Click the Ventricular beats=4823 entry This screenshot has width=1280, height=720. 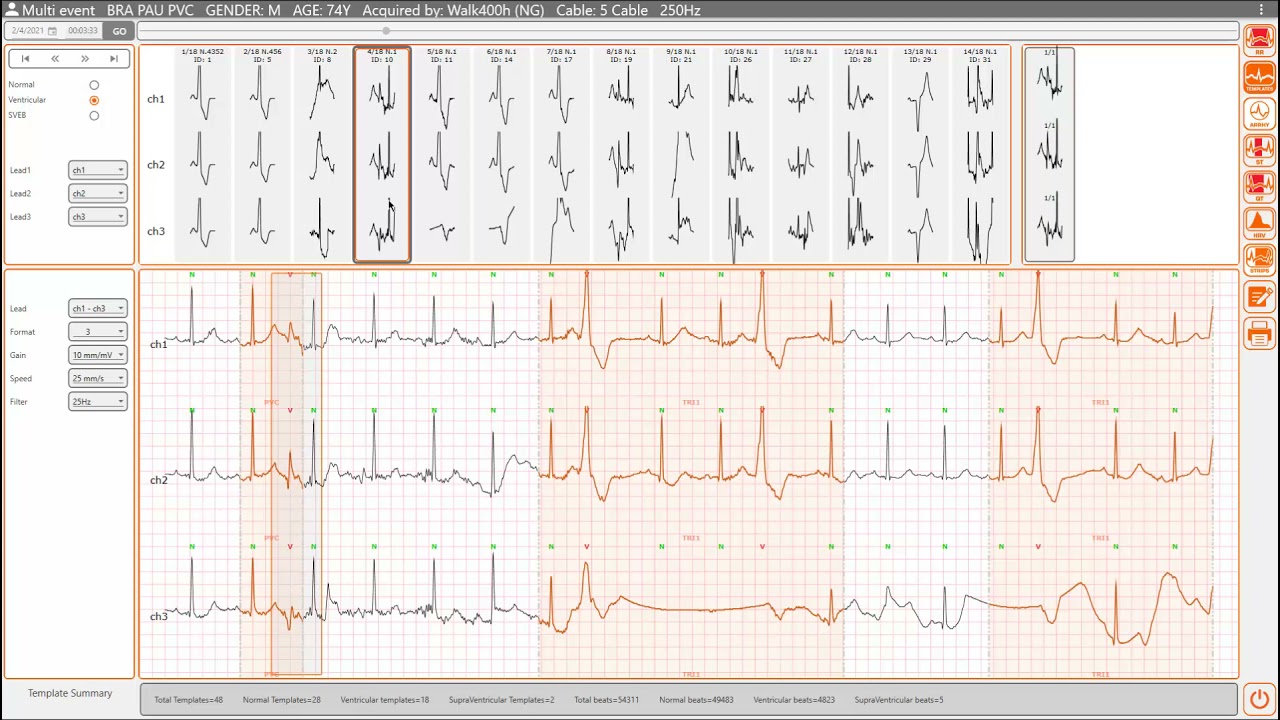coord(794,700)
